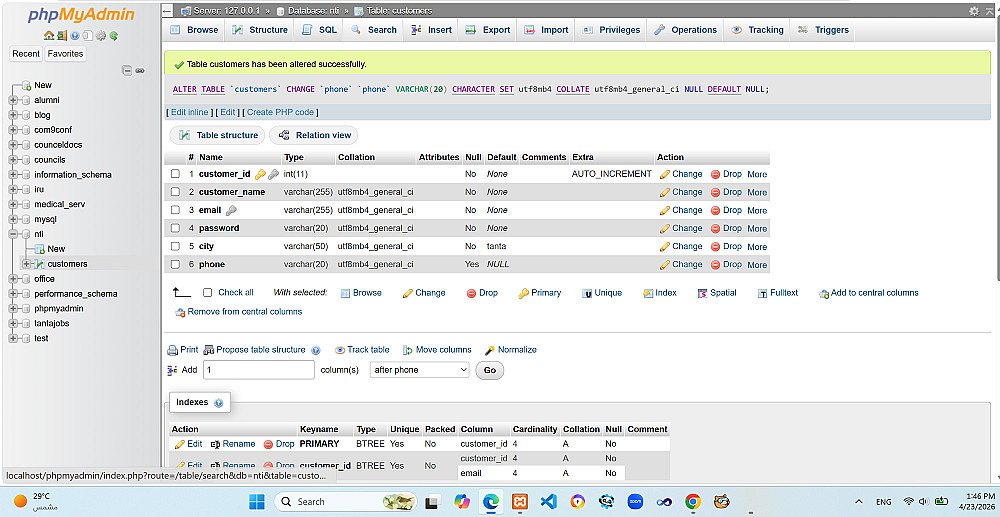Click Drop icon for the password column

click(716, 228)
